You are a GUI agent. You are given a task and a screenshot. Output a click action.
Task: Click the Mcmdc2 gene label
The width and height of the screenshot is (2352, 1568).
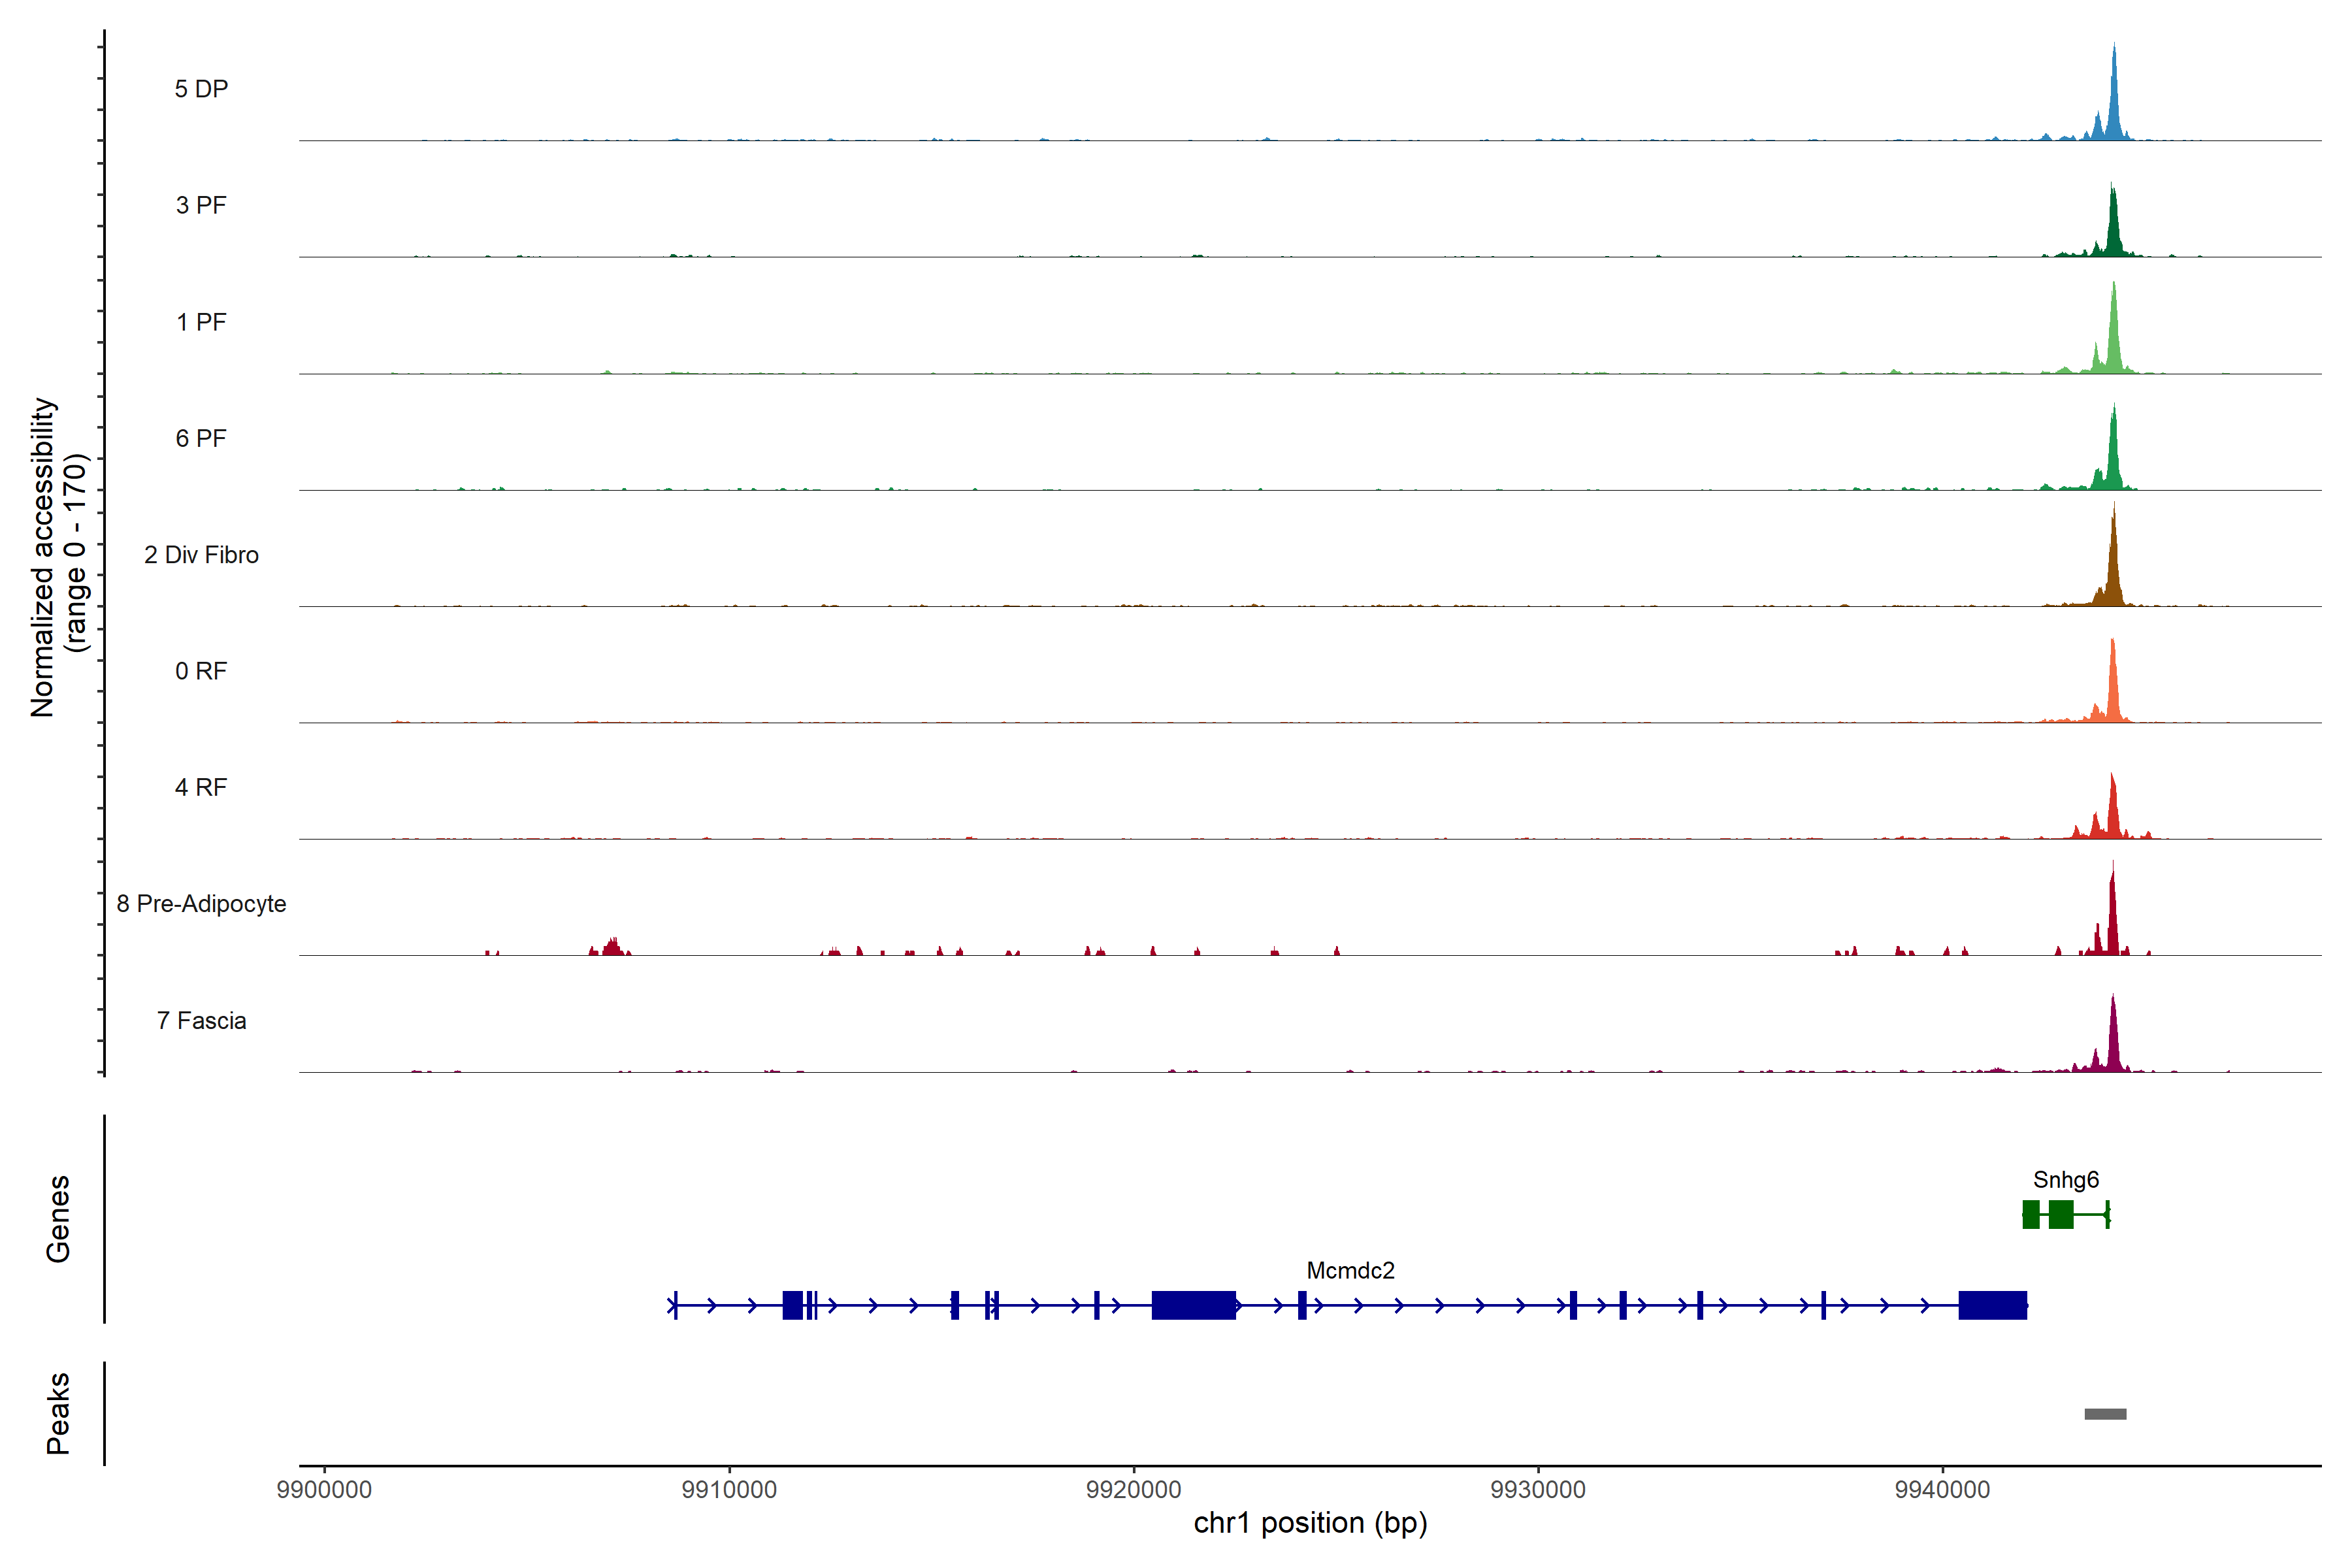point(1350,1271)
